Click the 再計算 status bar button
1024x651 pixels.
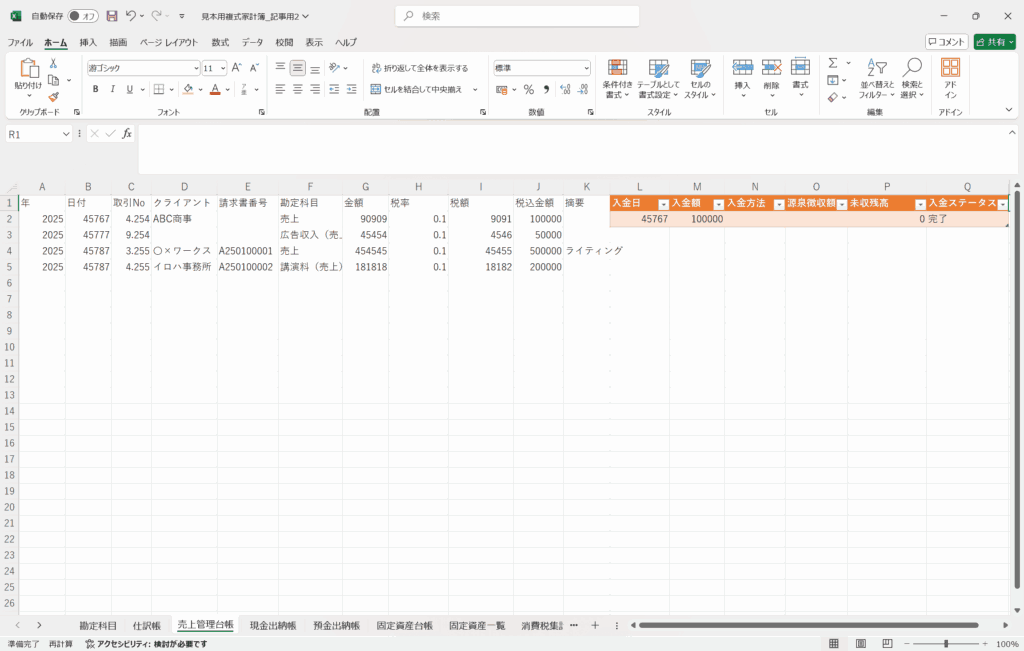[x=61, y=644]
